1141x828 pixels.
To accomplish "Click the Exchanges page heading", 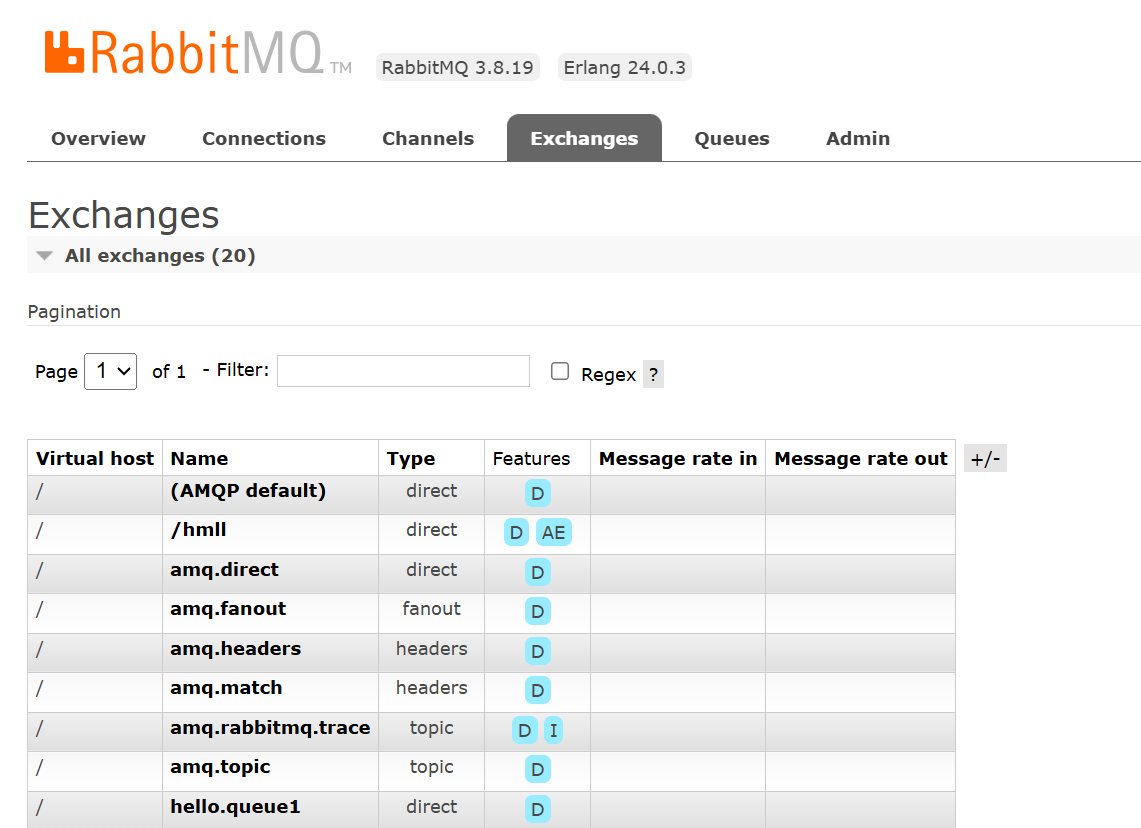I will 124,215.
